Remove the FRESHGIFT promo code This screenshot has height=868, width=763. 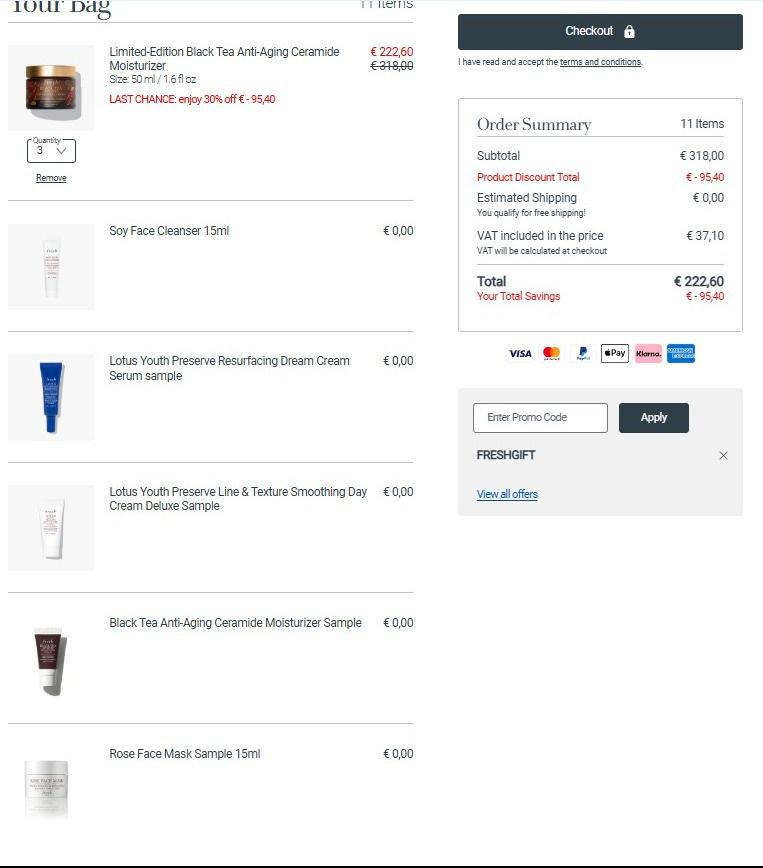723,456
